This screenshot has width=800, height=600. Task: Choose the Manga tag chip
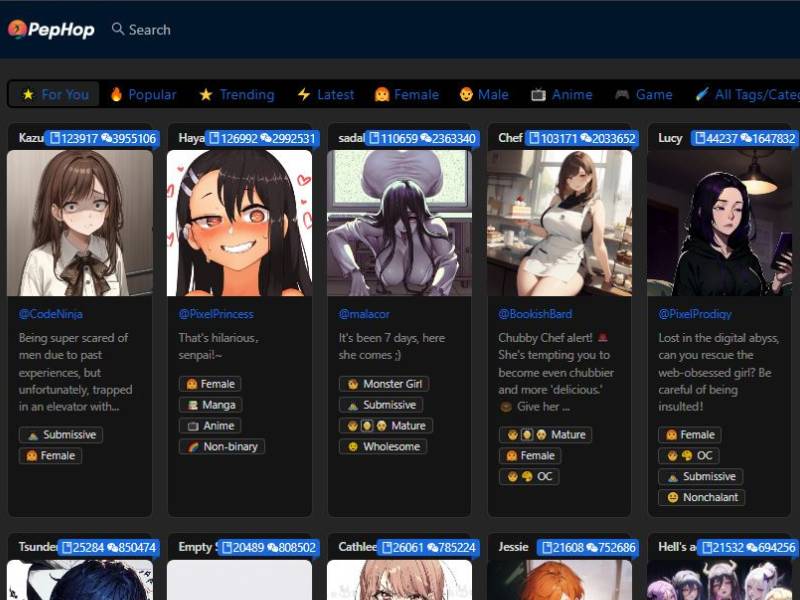click(x=211, y=405)
